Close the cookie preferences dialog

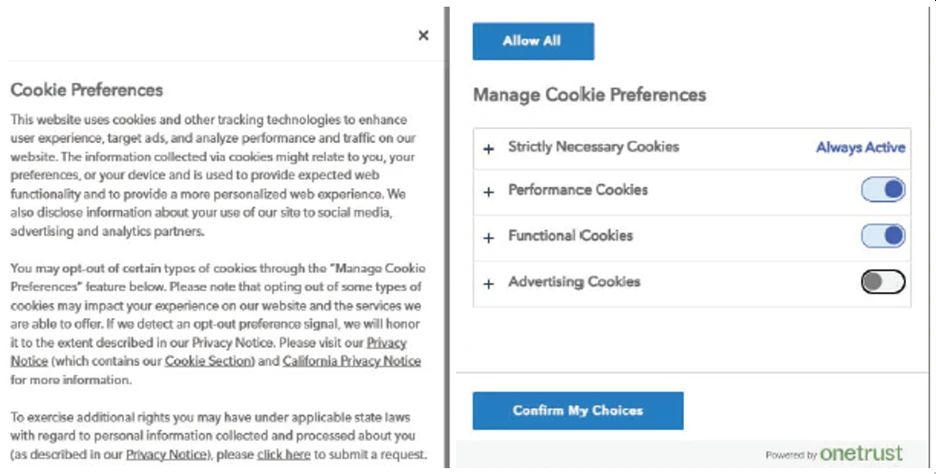coord(423,35)
